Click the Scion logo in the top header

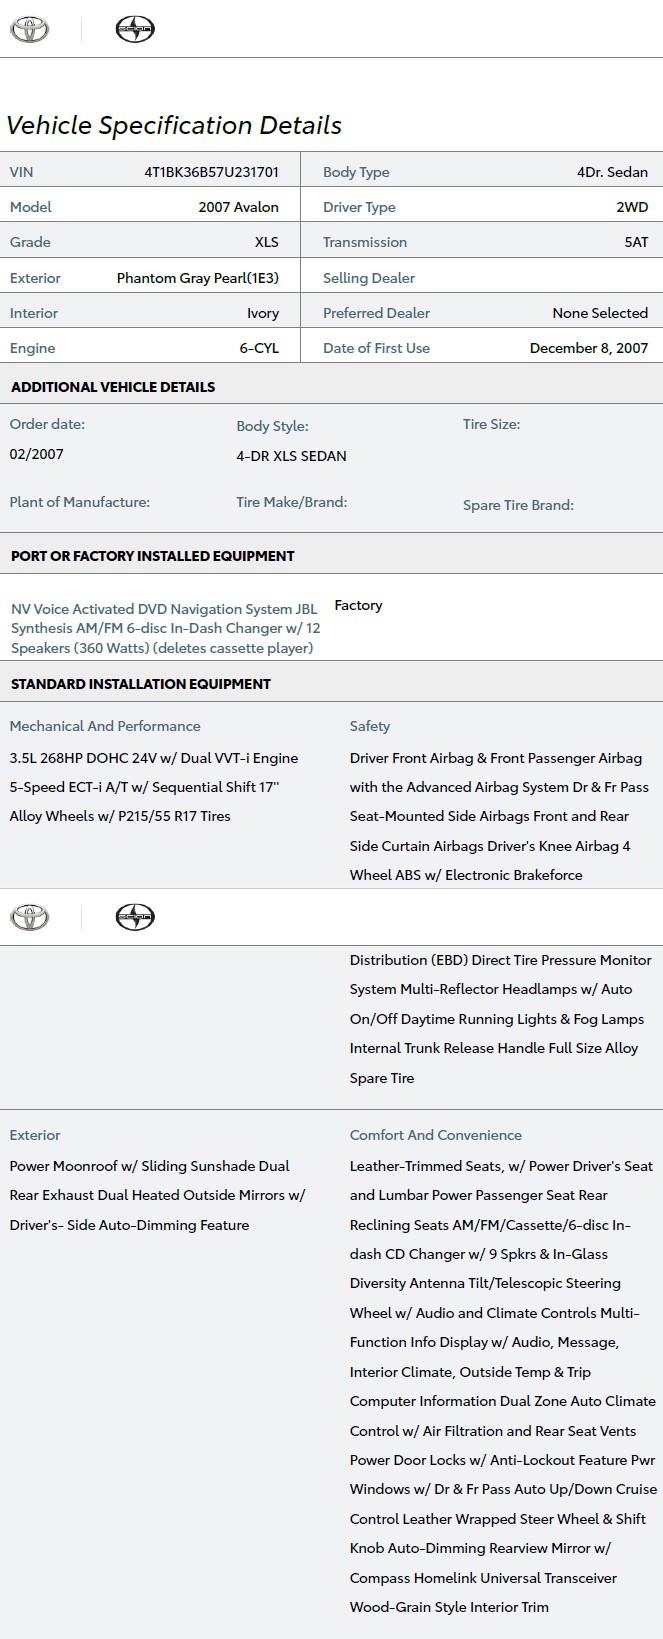135,30
